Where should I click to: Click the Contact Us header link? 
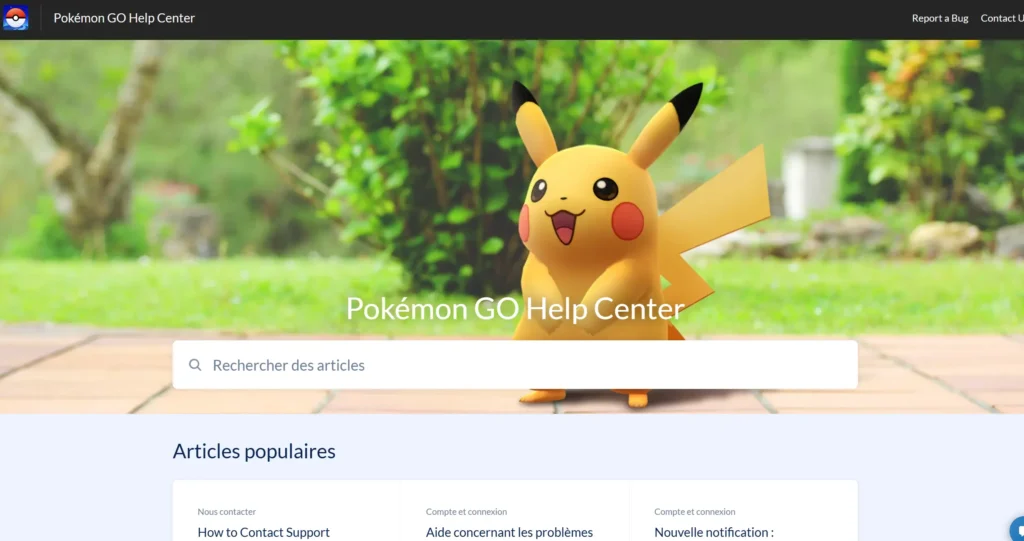point(1002,18)
